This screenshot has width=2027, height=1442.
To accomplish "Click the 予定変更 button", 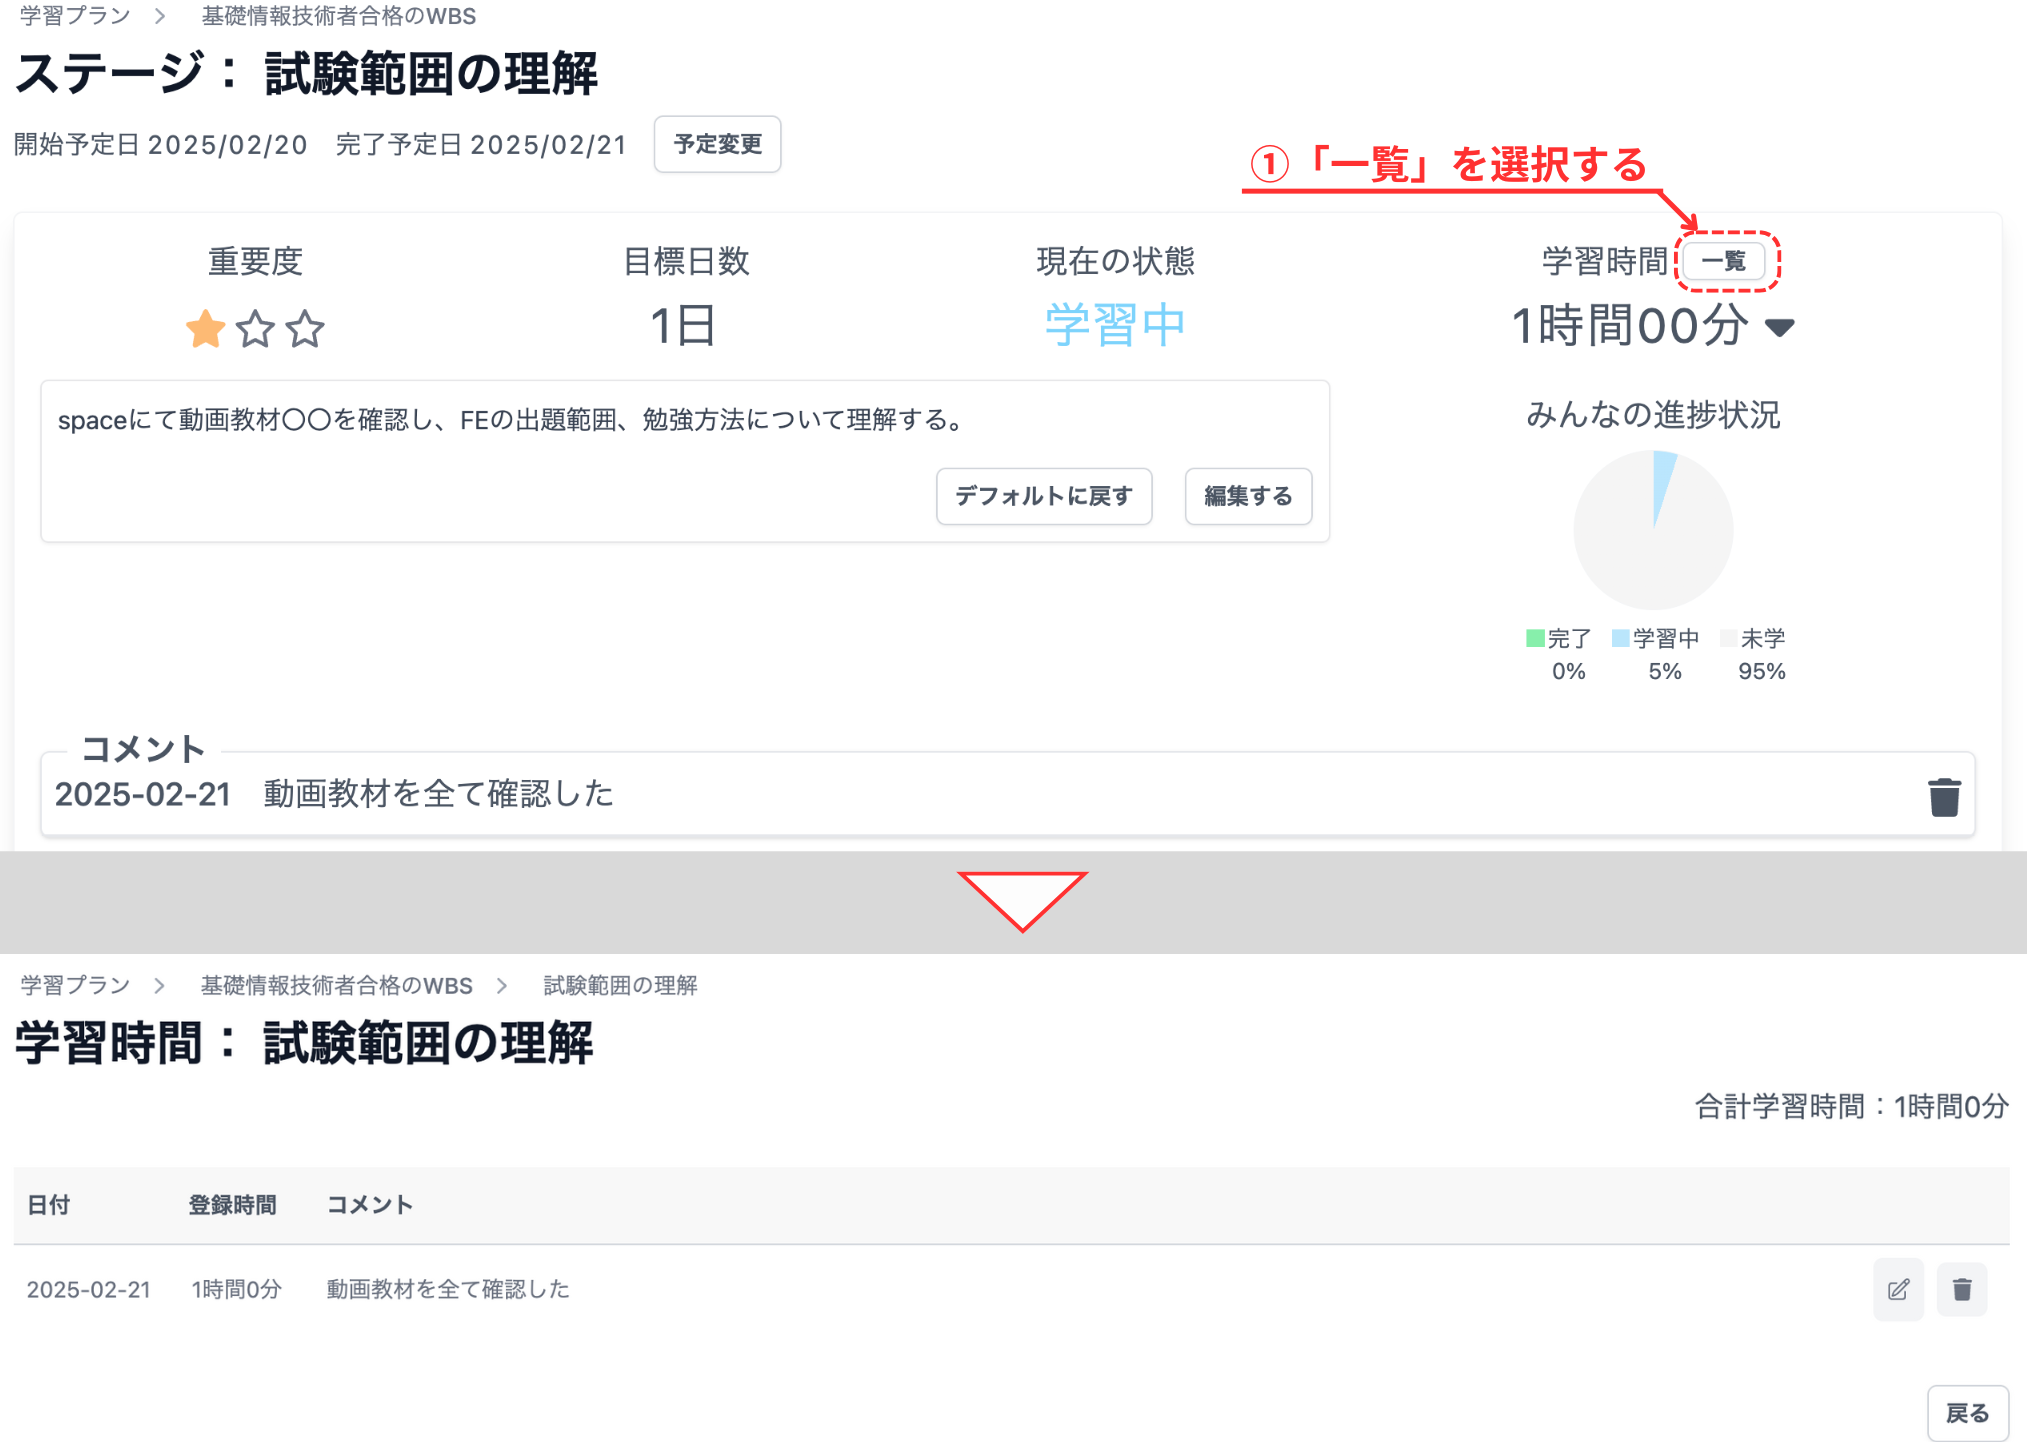I will click(717, 144).
